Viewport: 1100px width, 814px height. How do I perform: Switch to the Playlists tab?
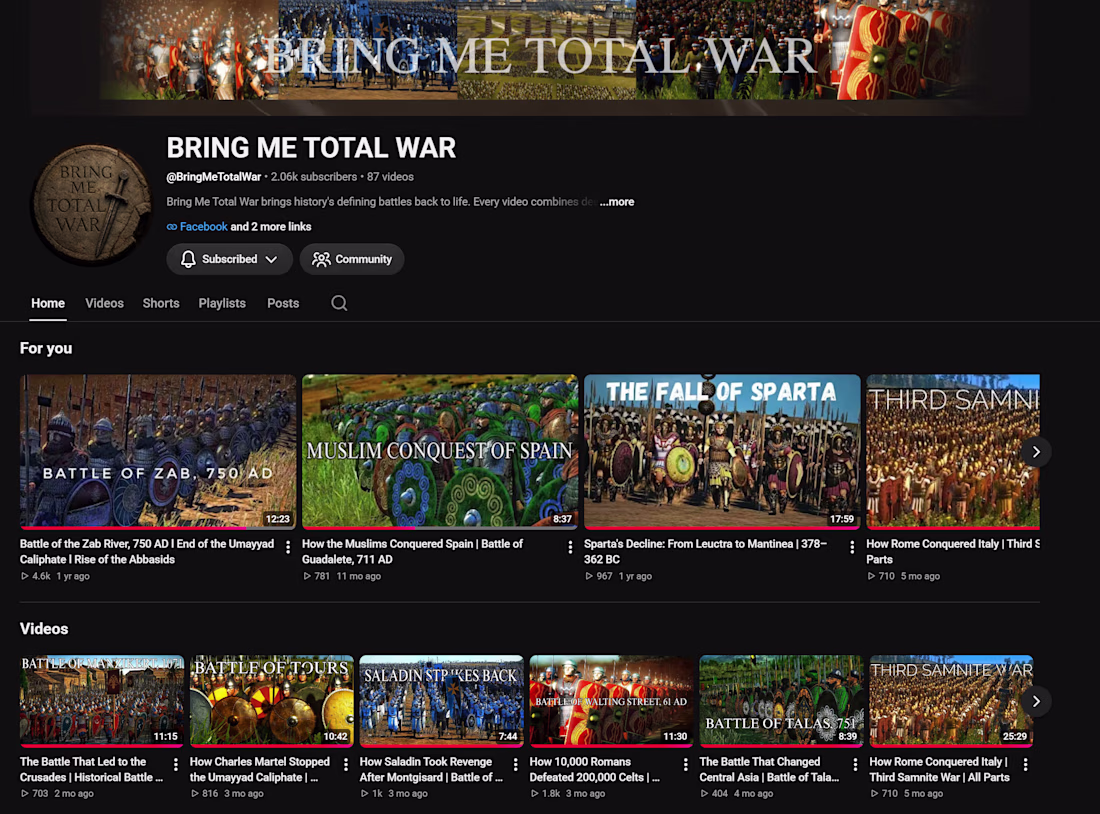tap(222, 303)
